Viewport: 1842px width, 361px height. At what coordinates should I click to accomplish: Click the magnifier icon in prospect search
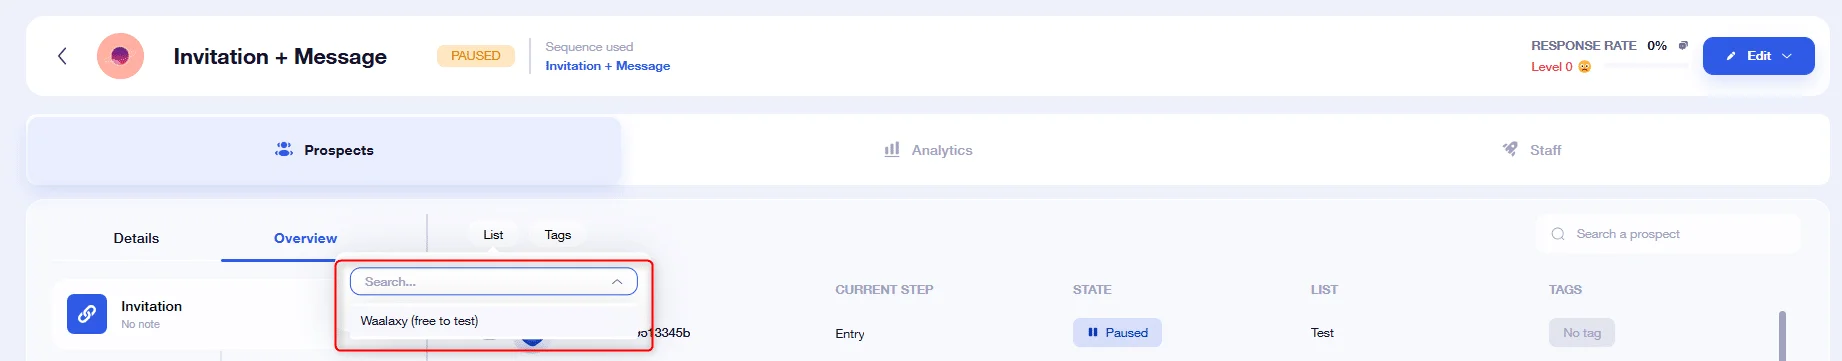coord(1558,234)
